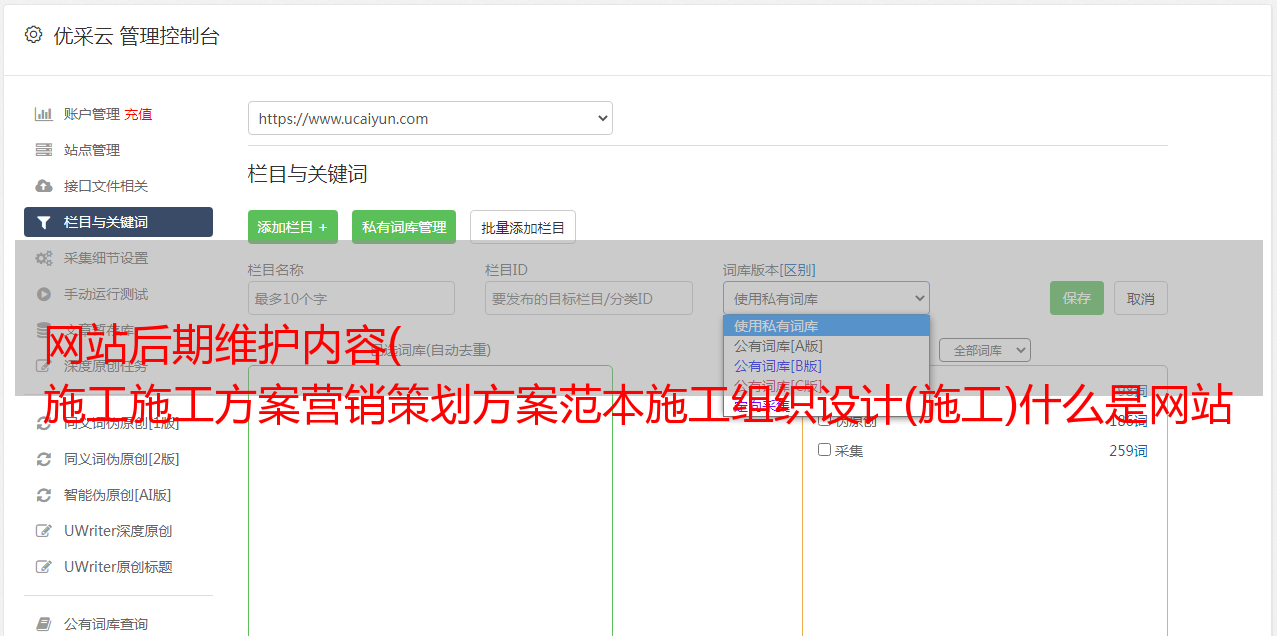Click the cloud upload icon for 接口文件相关
The height and width of the screenshot is (636, 1277).
point(44,186)
